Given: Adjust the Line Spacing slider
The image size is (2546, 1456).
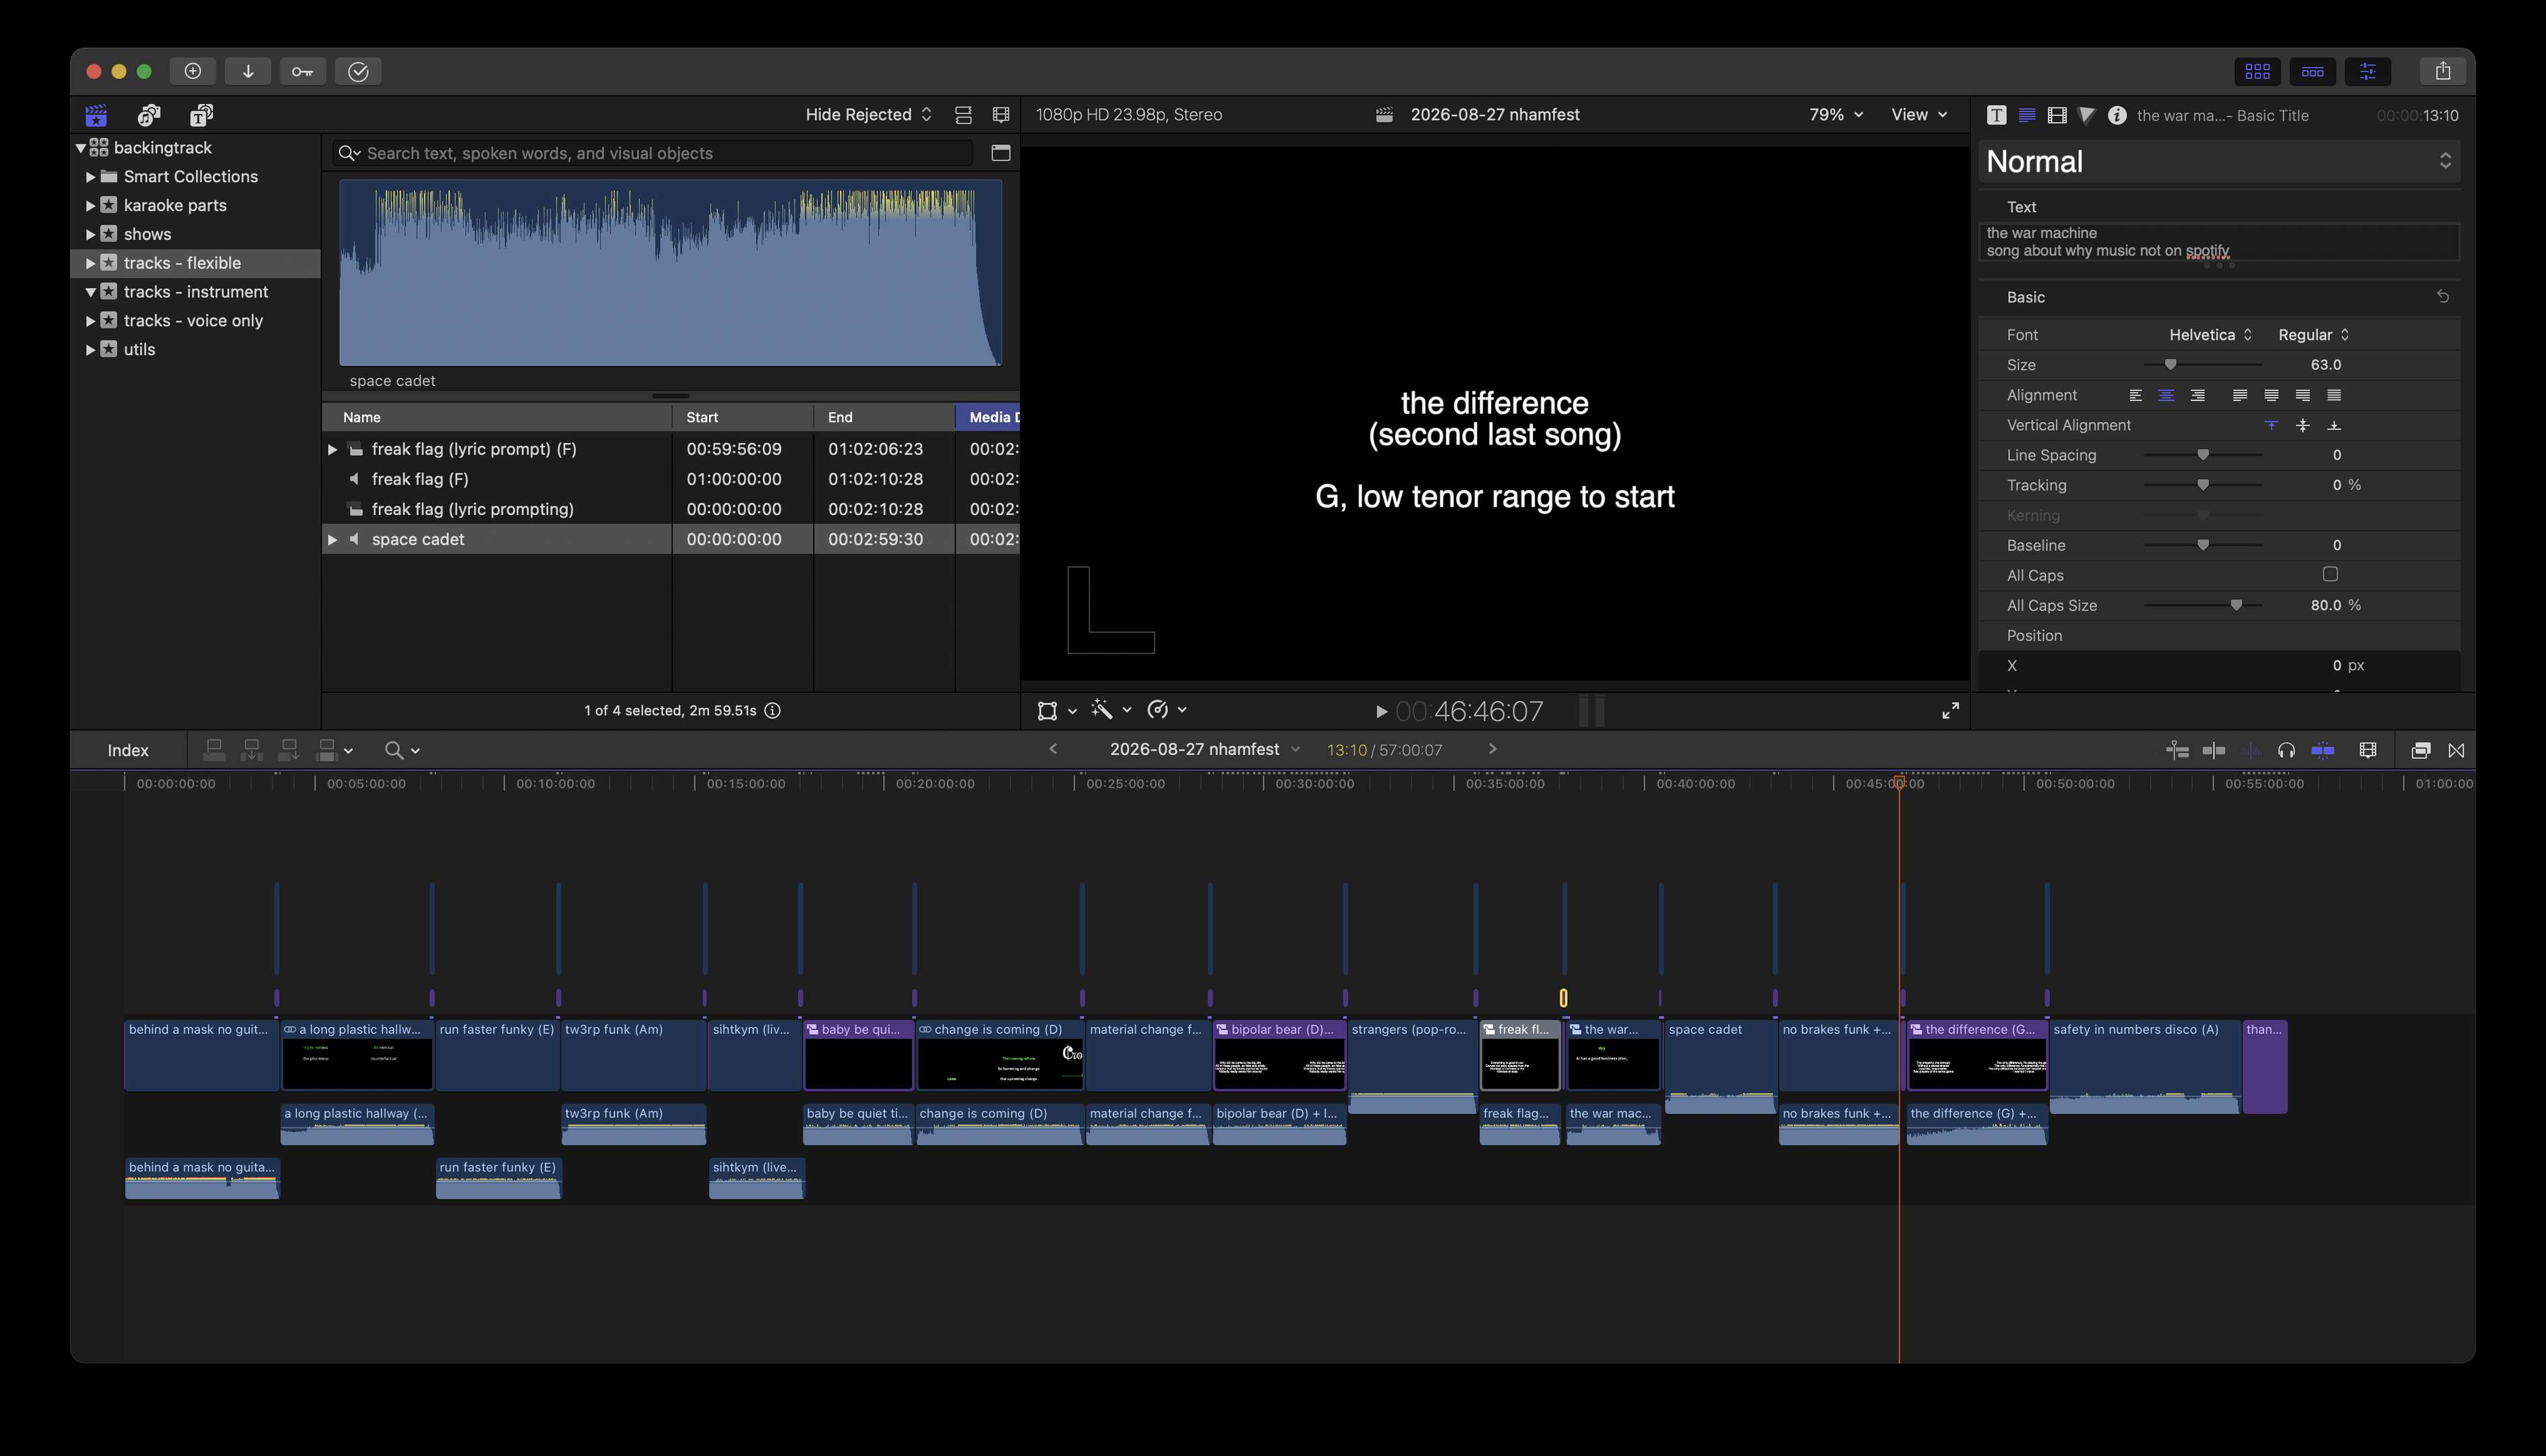Looking at the screenshot, I should pos(2202,455).
